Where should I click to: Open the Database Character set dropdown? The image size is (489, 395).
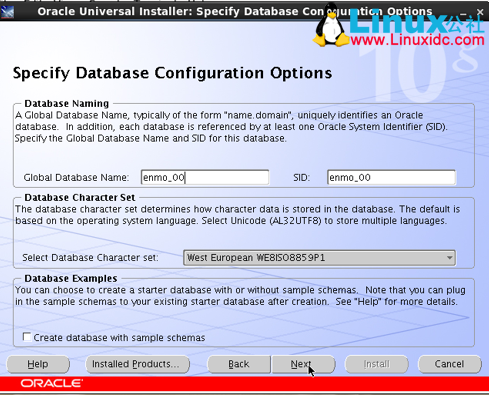pos(319,258)
